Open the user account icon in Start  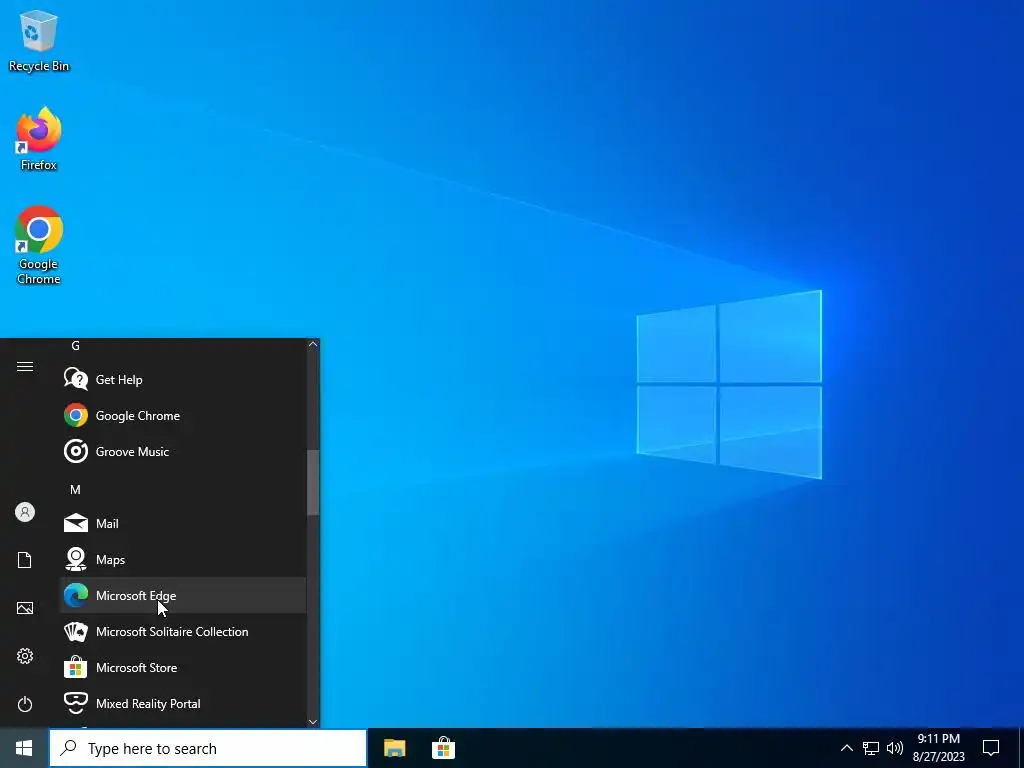pyautogui.click(x=25, y=512)
